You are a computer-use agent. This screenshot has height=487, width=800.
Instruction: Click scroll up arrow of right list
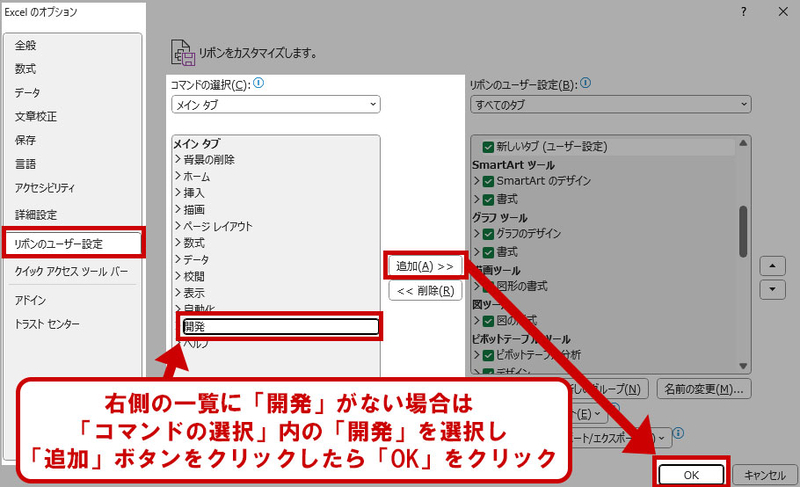coord(743,143)
